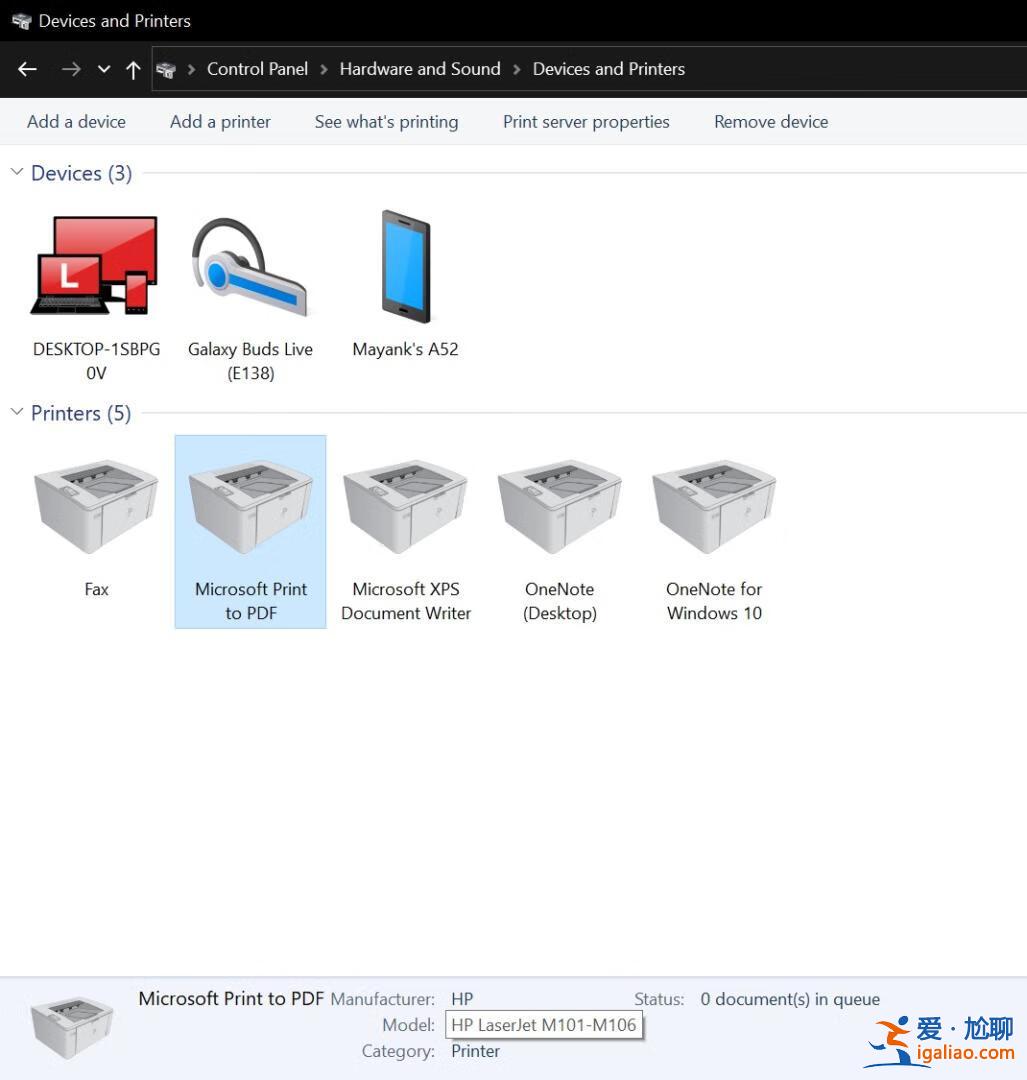This screenshot has height=1080, width=1027.
Task: Navigate to Control Panel via breadcrumb
Action: (x=257, y=69)
